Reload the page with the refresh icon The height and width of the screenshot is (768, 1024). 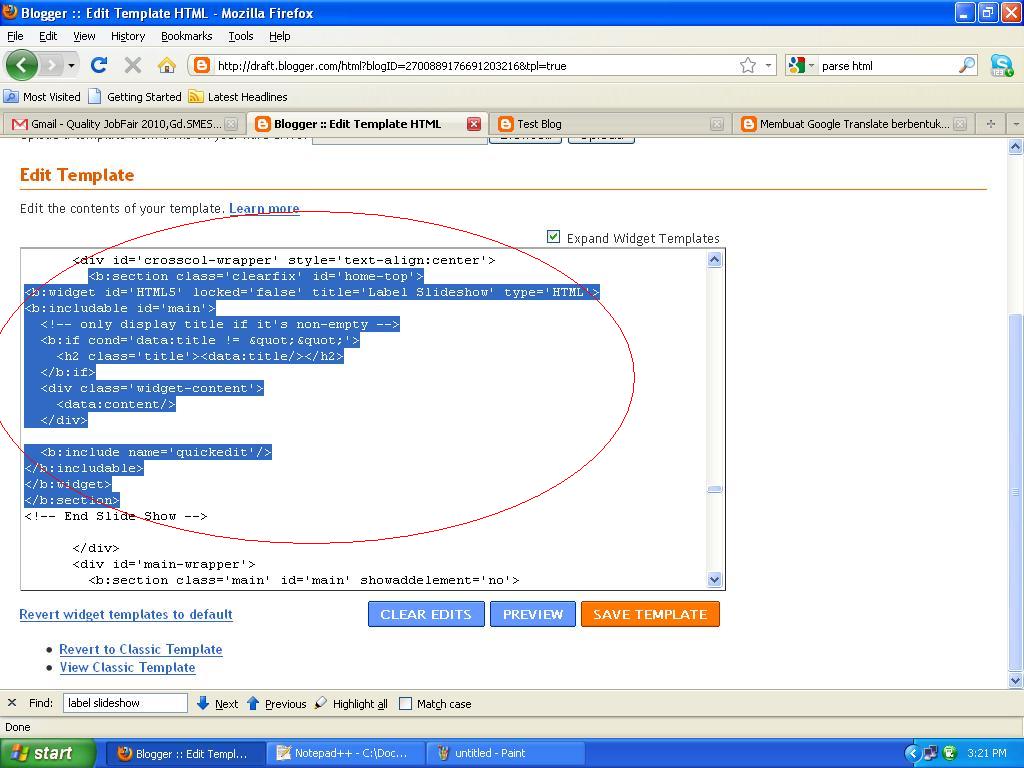(x=99, y=65)
